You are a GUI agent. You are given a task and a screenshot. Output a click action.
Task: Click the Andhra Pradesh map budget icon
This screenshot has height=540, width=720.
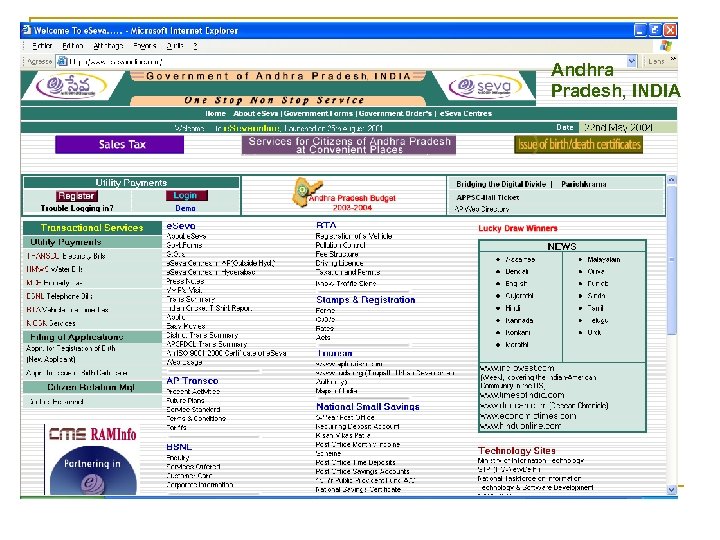[x=305, y=191]
